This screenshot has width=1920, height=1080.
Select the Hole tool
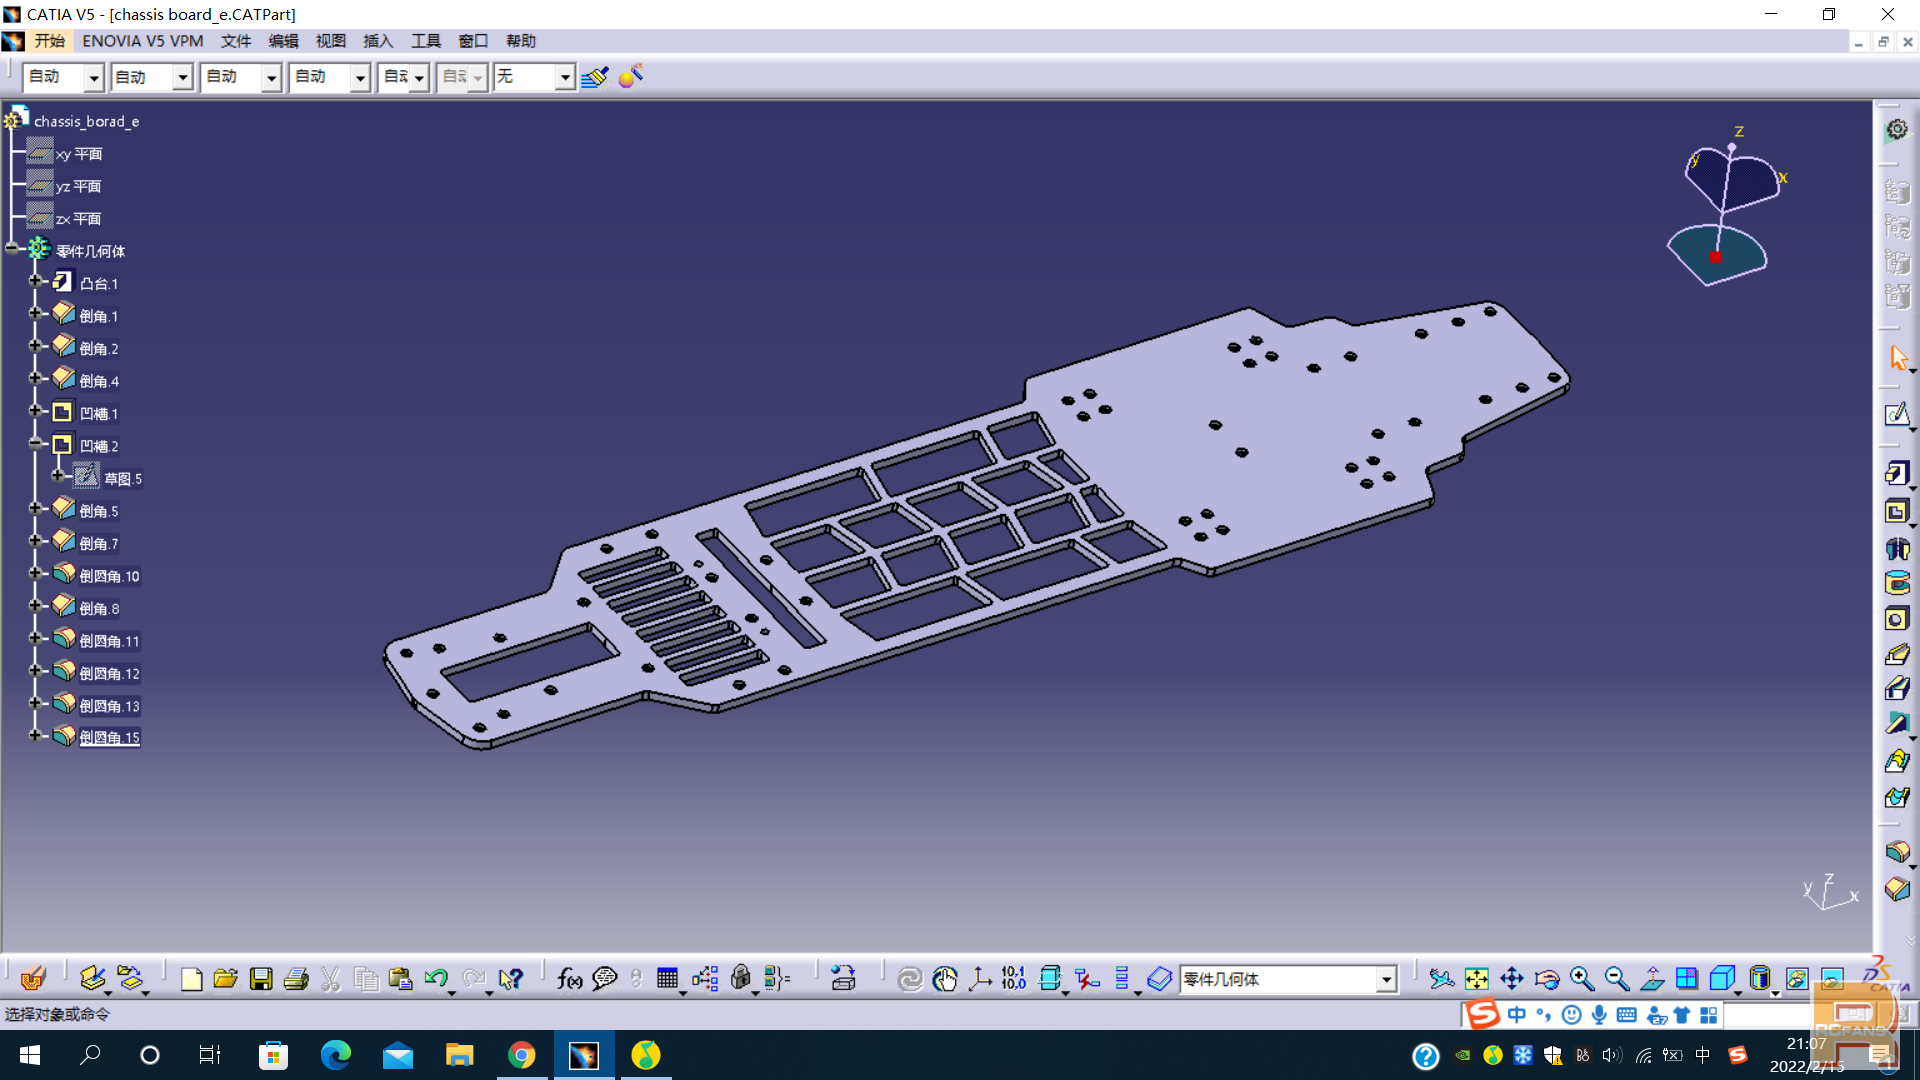click(1897, 619)
